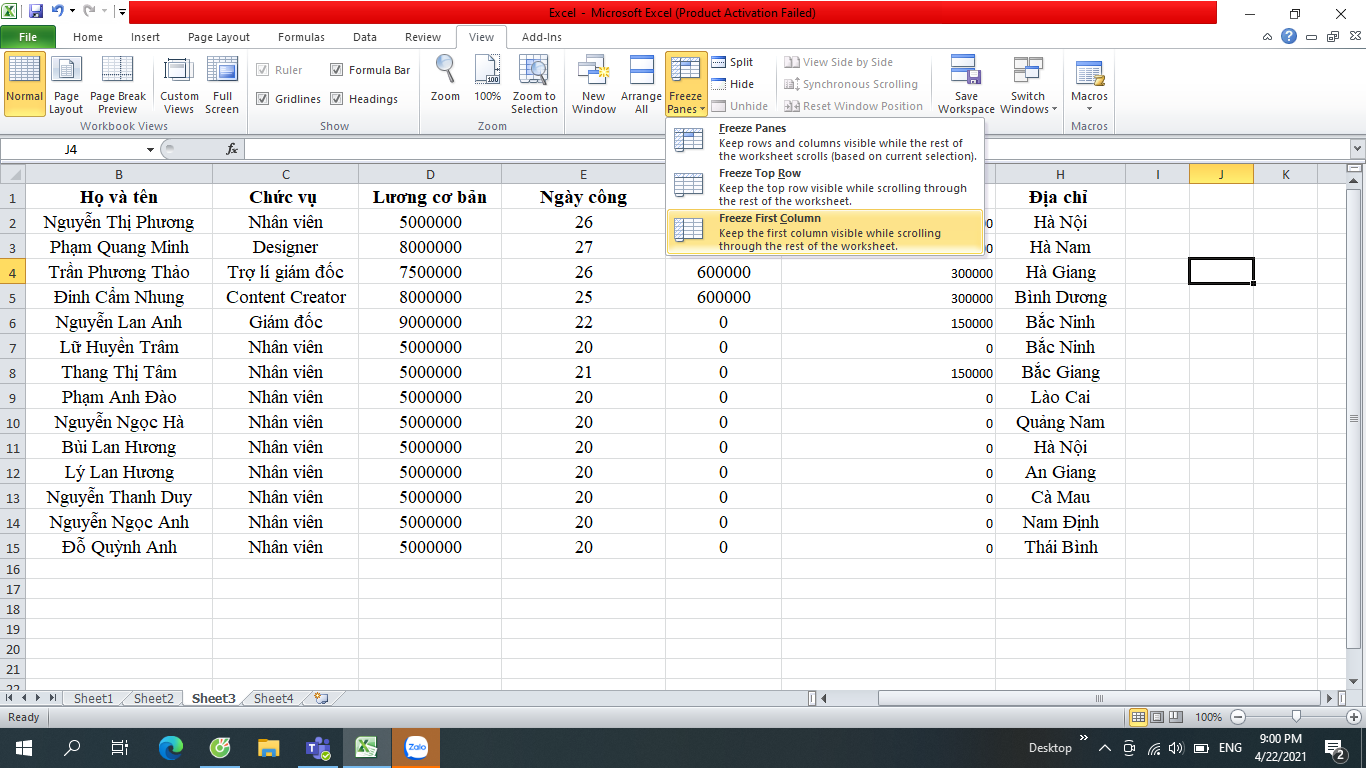Viewport: 1366px width, 768px height.
Task: Open the notification center icon
Action: coord(1335,748)
